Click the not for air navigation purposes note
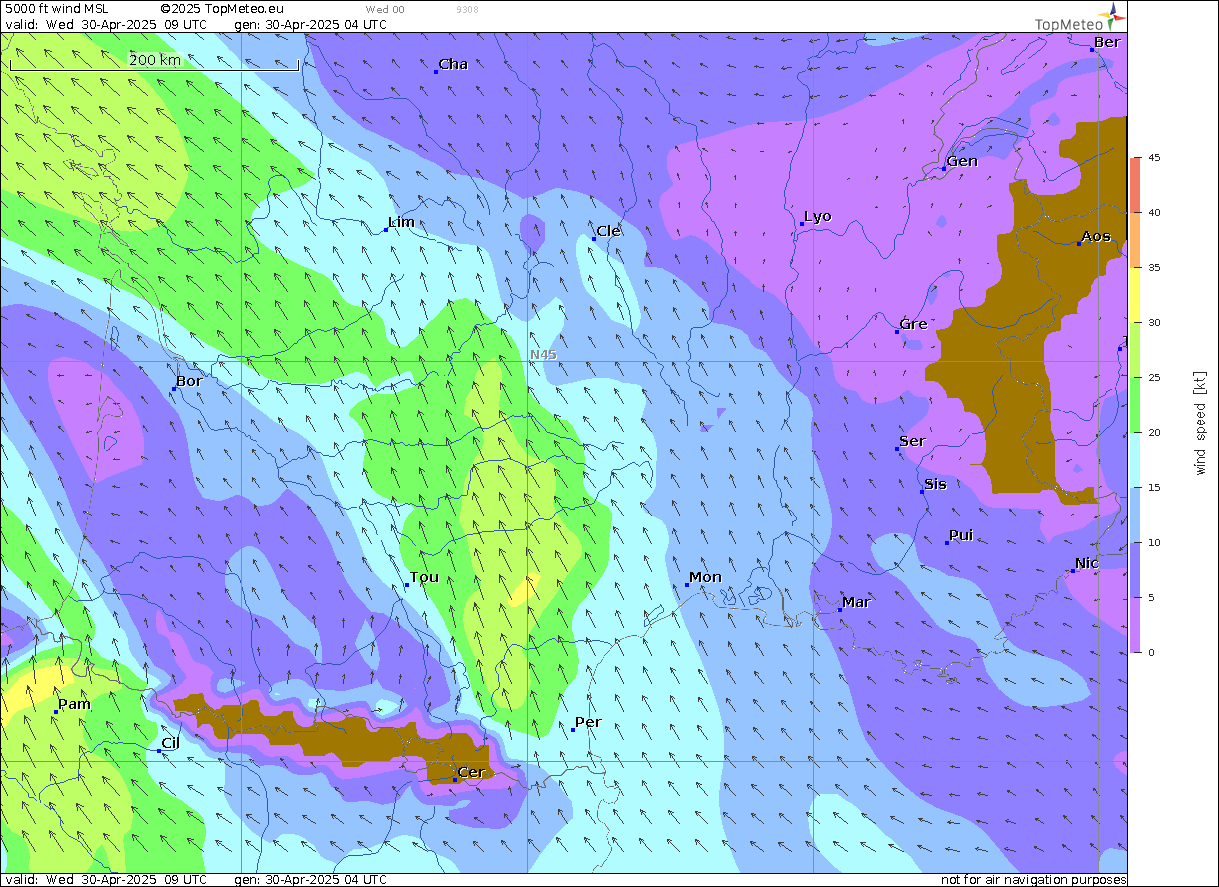 tap(1034, 879)
